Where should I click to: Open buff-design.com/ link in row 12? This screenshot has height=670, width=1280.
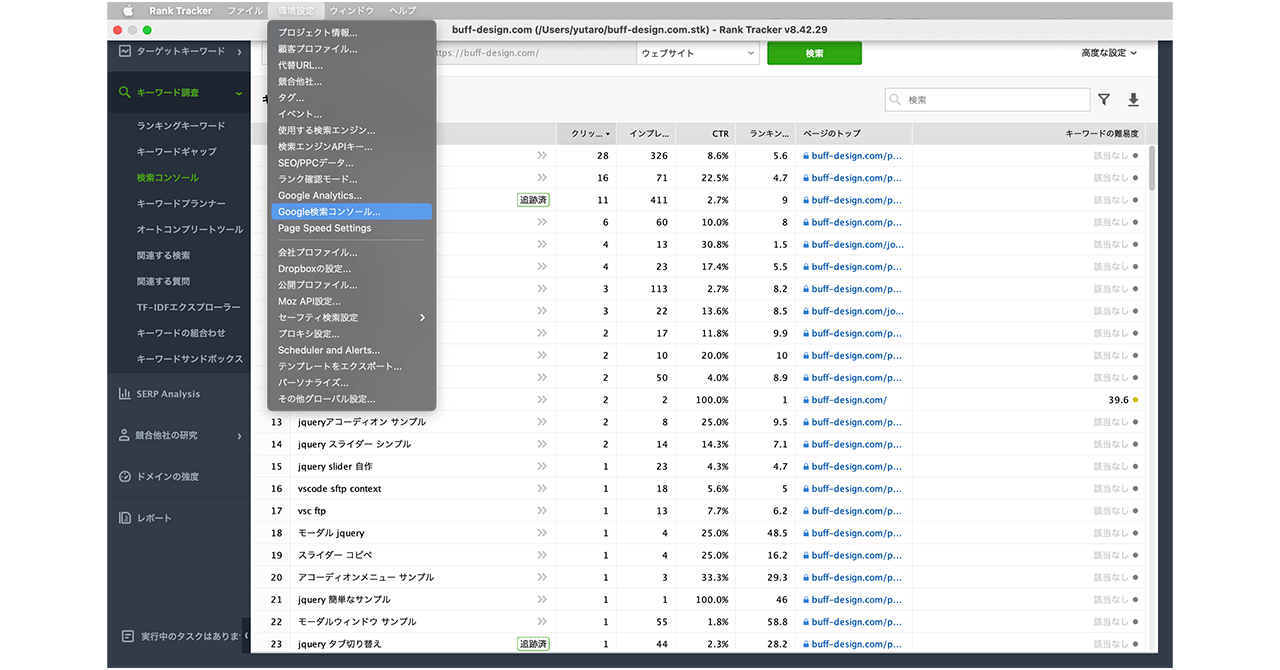pyautogui.click(x=849, y=400)
